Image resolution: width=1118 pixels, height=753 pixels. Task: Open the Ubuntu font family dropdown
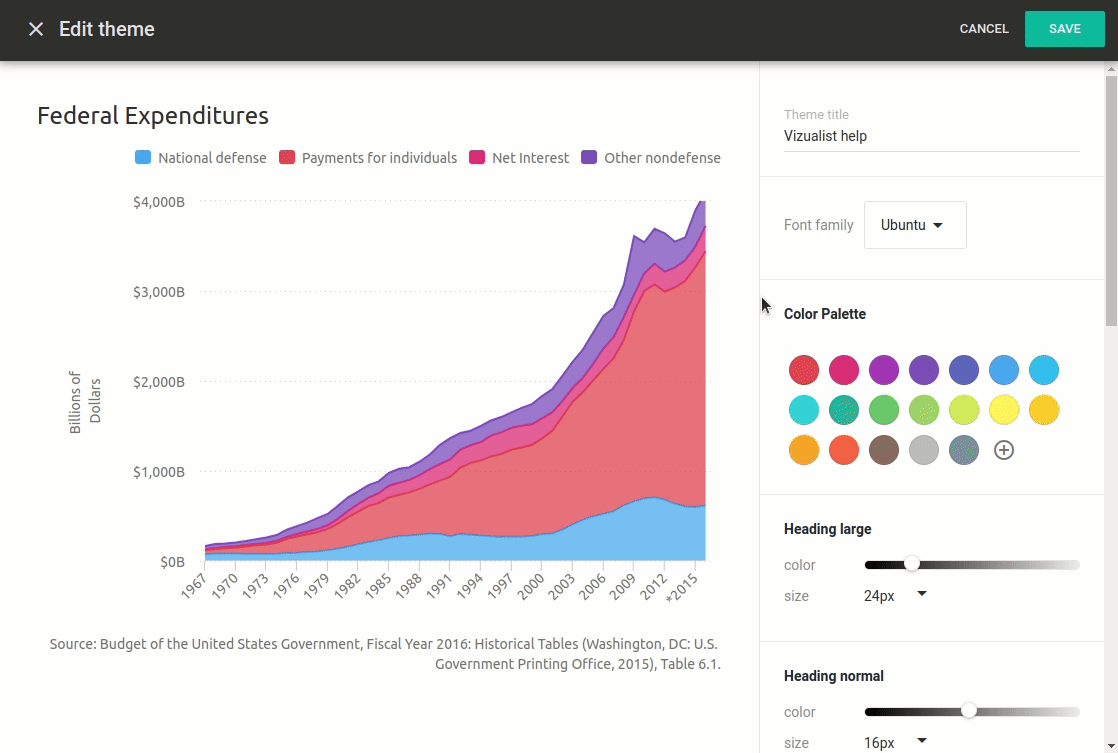click(914, 225)
